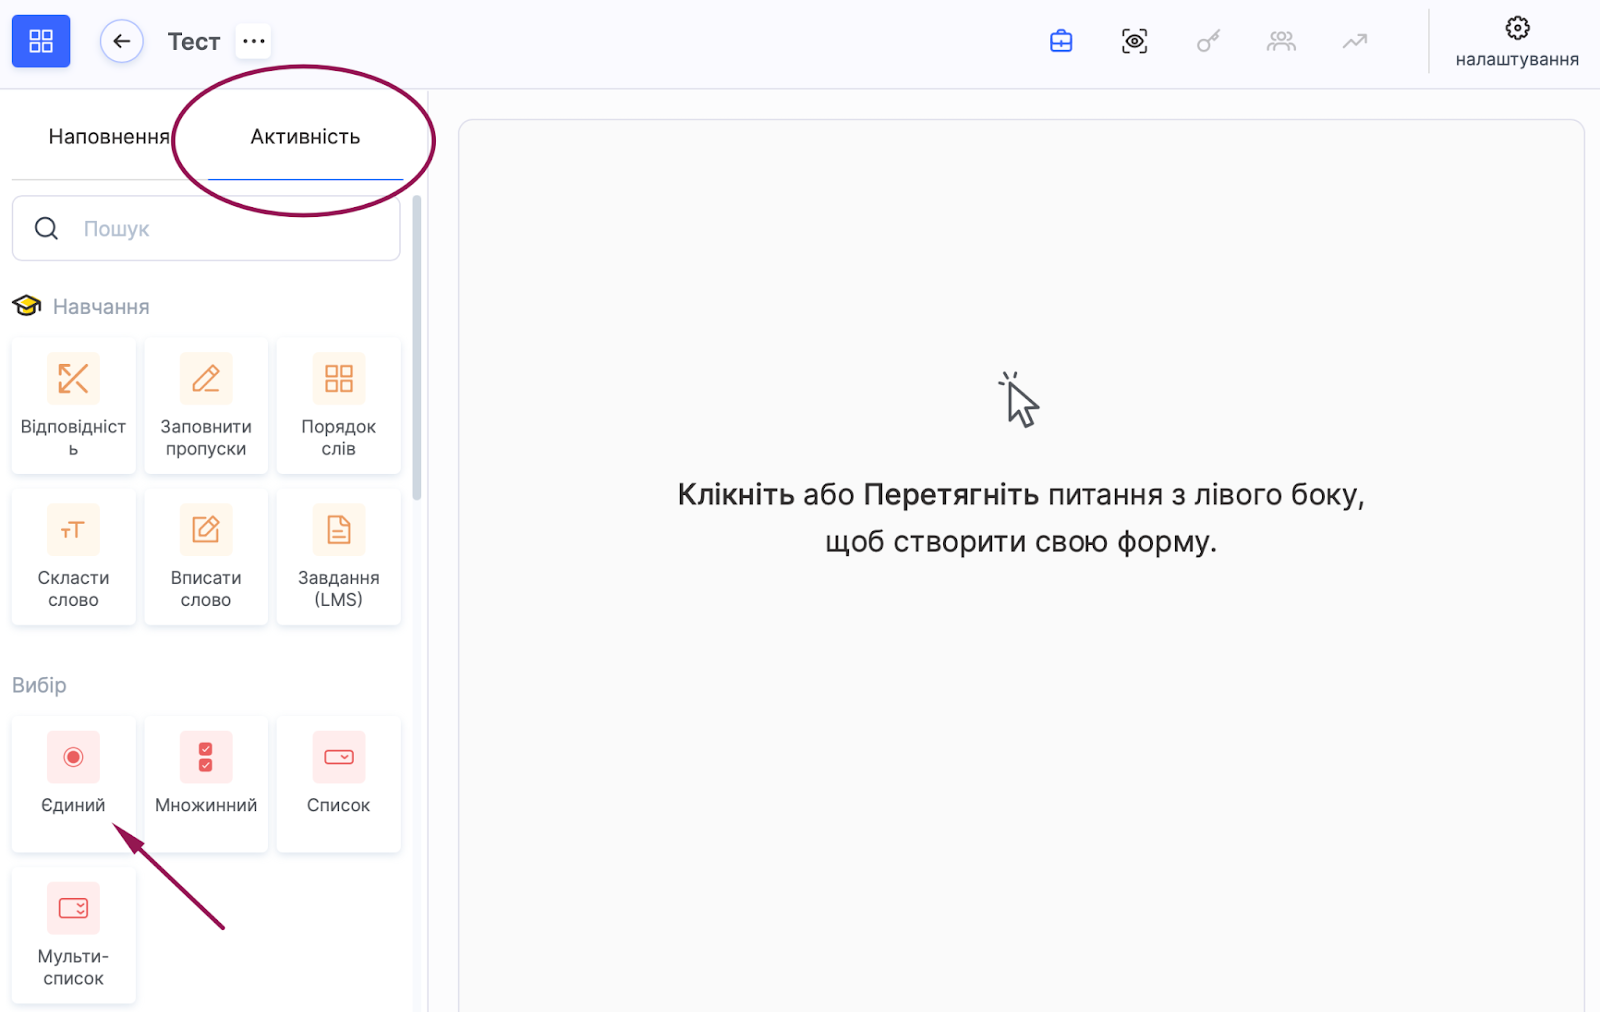Image resolution: width=1600 pixels, height=1012 pixels.
Task: Select the briefcase builder icon
Action: (x=1061, y=41)
